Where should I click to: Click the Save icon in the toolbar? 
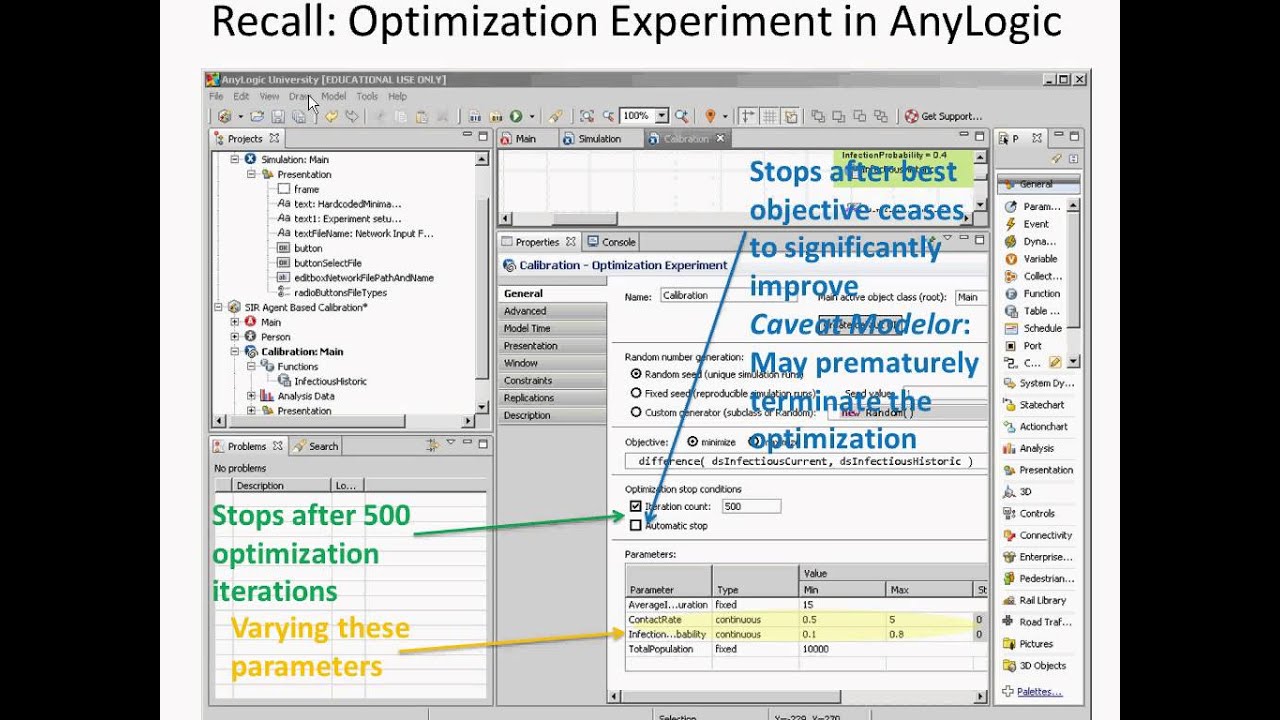pos(279,116)
